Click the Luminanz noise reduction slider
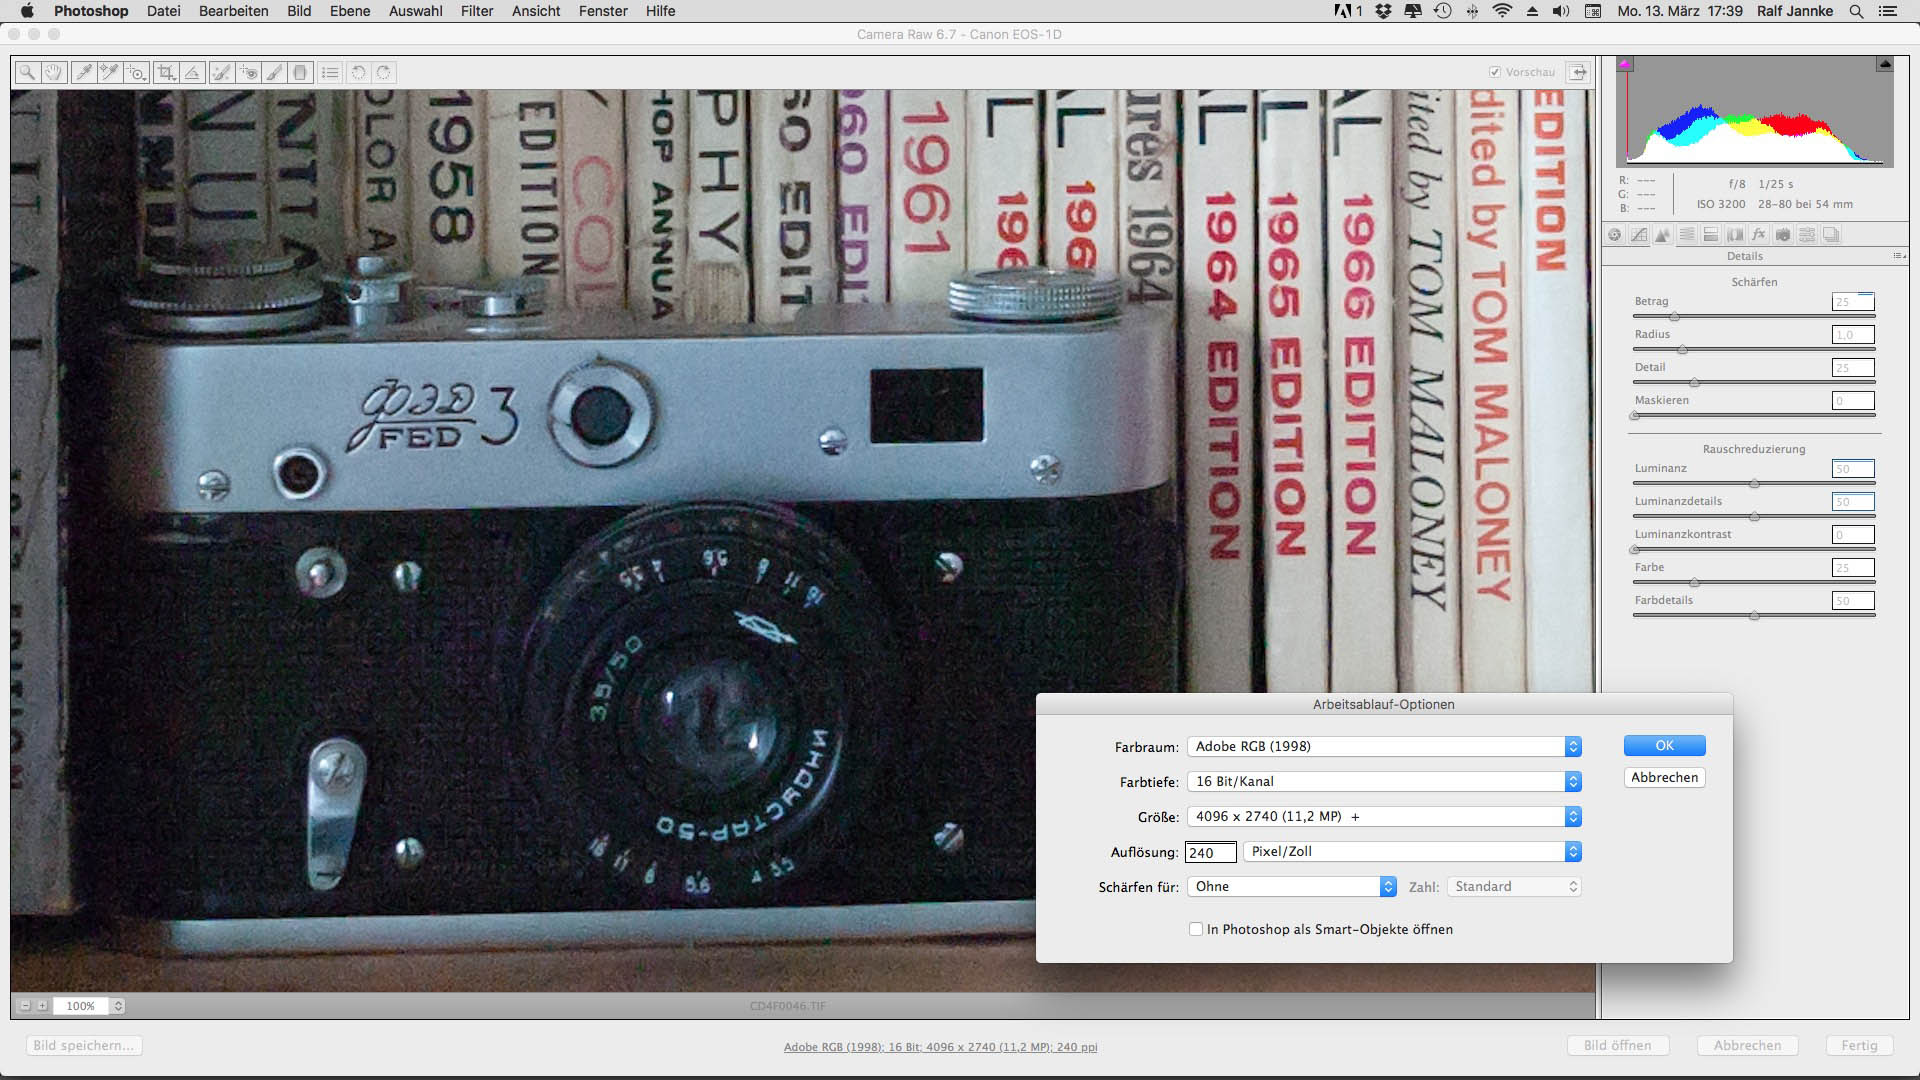Image resolution: width=1920 pixels, height=1080 pixels. click(1754, 483)
